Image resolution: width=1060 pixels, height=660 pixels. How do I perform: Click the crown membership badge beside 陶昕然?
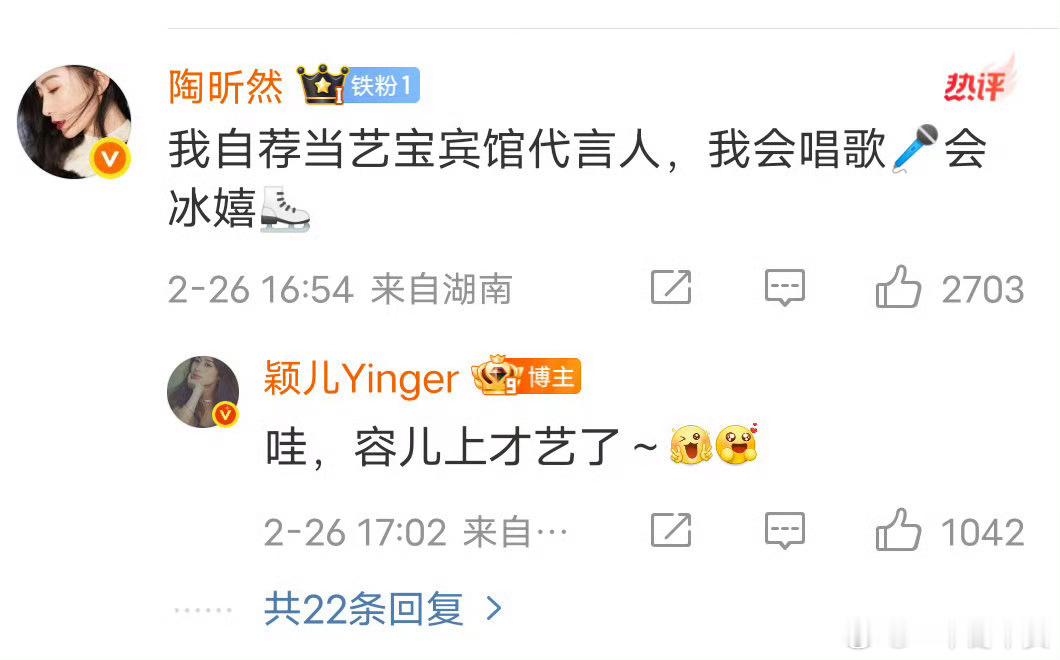click(322, 85)
